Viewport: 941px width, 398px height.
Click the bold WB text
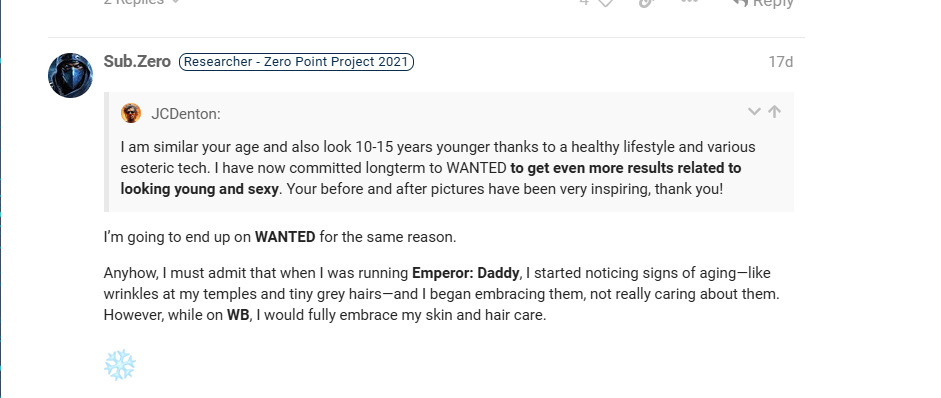point(238,315)
